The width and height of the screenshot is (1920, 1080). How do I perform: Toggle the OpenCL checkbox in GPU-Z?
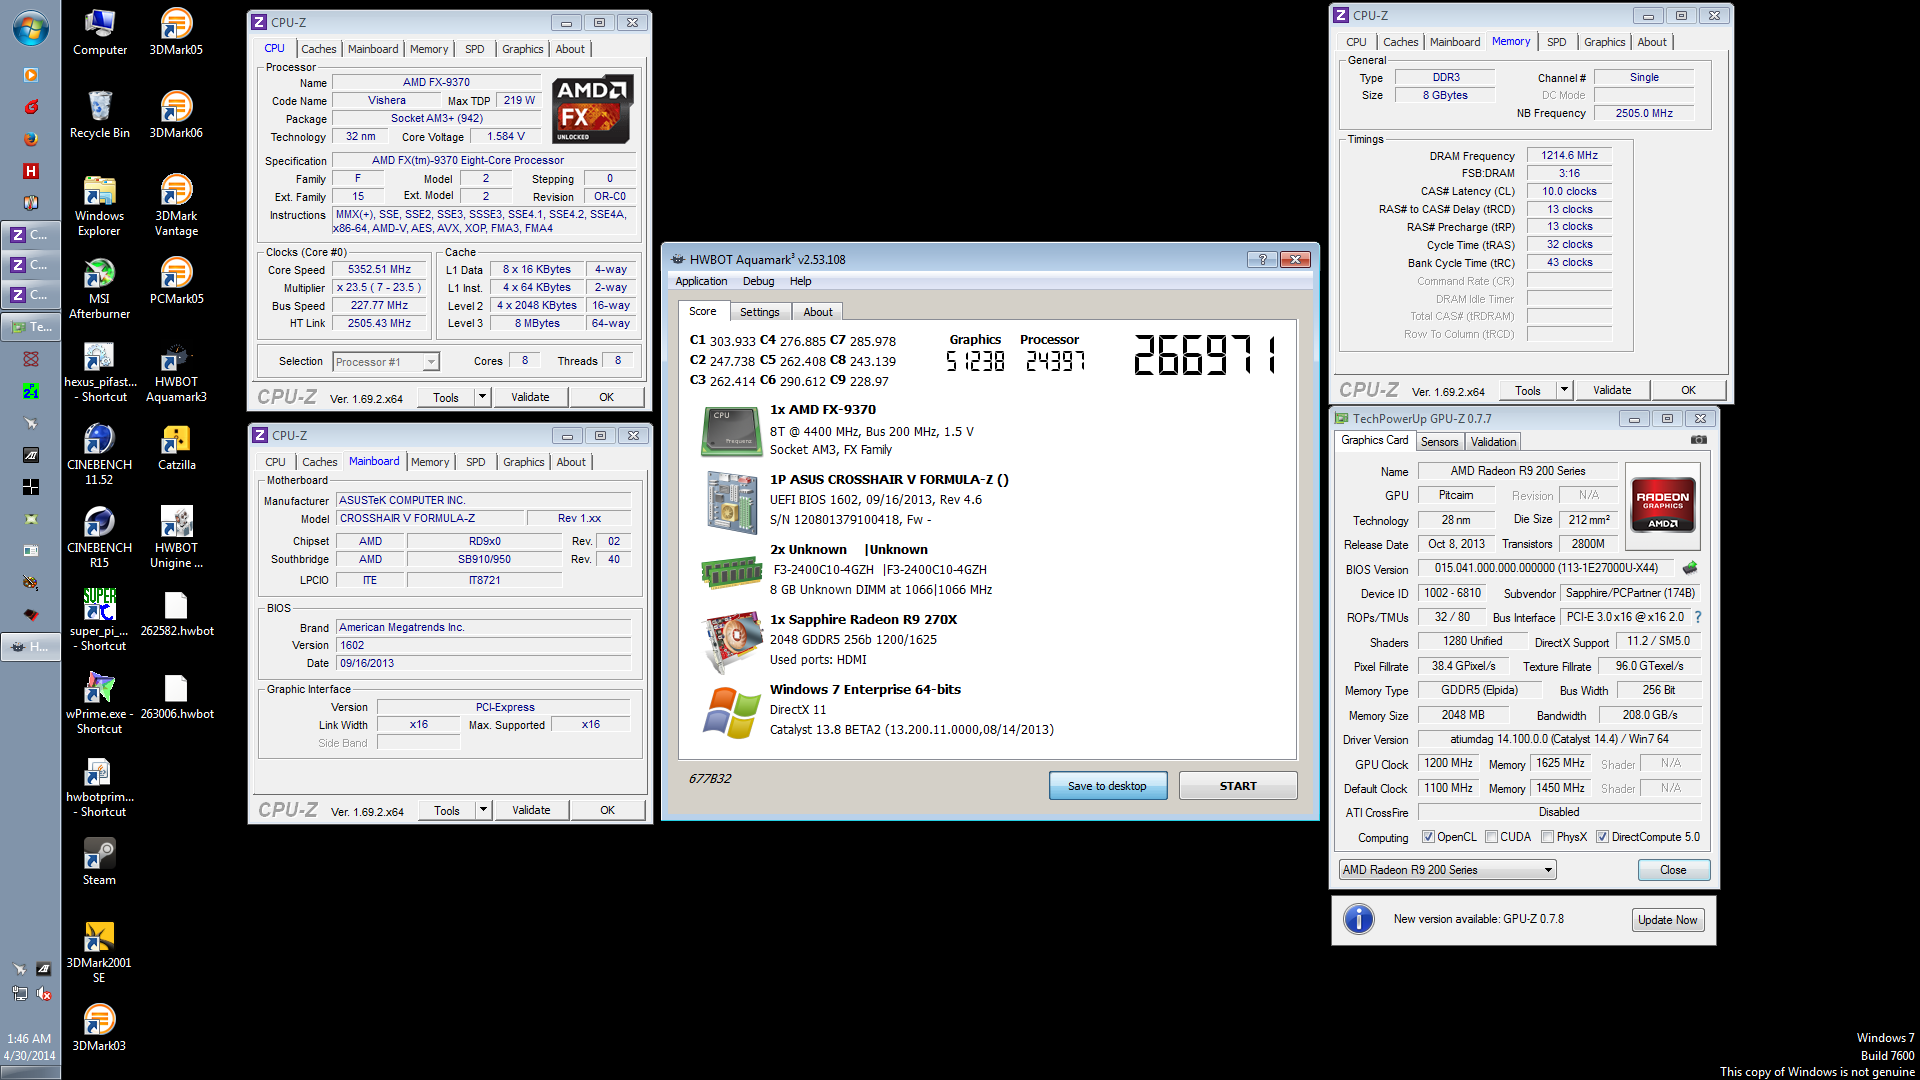1428,837
